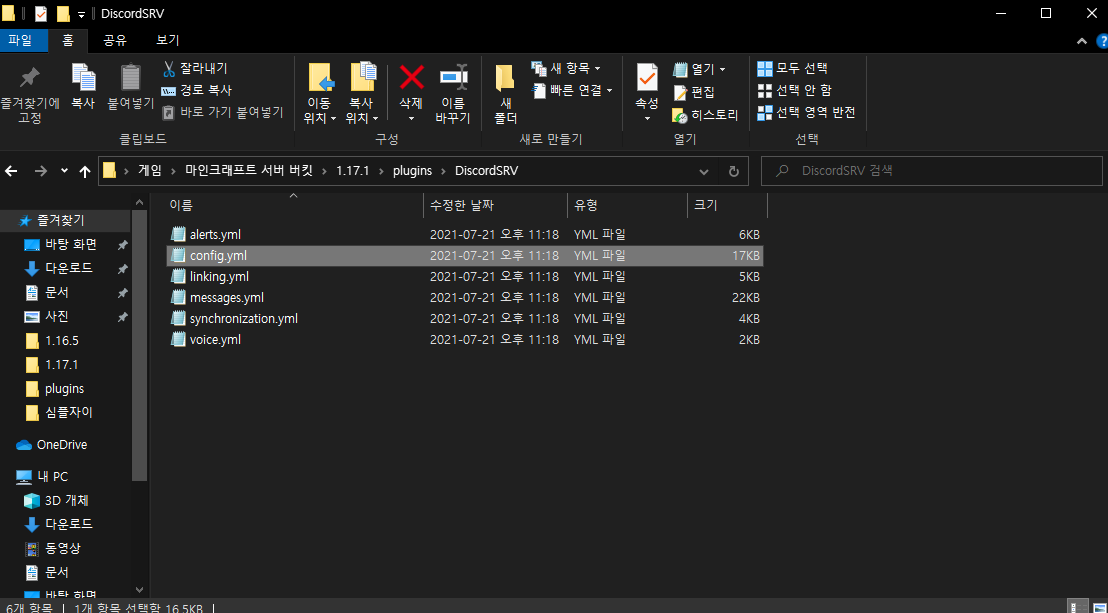Viewport: 1108px width, 613px height.
Task: Open 심플자이 folder in navigation pane
Action: [x=69, y=412]
